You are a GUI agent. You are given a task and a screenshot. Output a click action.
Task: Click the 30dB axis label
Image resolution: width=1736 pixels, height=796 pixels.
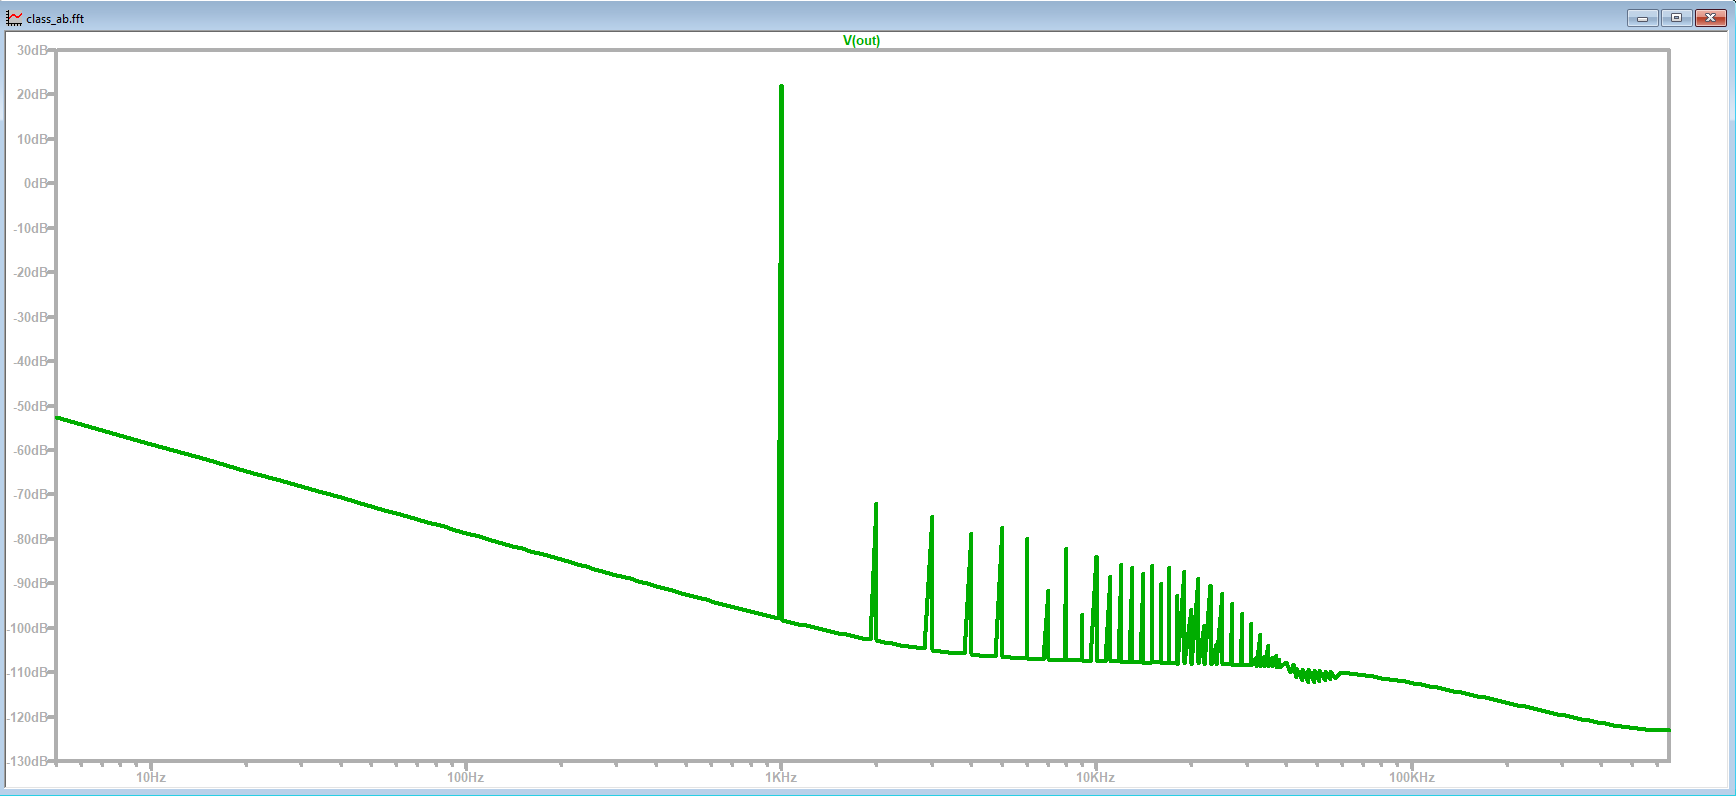click(32, 50)
